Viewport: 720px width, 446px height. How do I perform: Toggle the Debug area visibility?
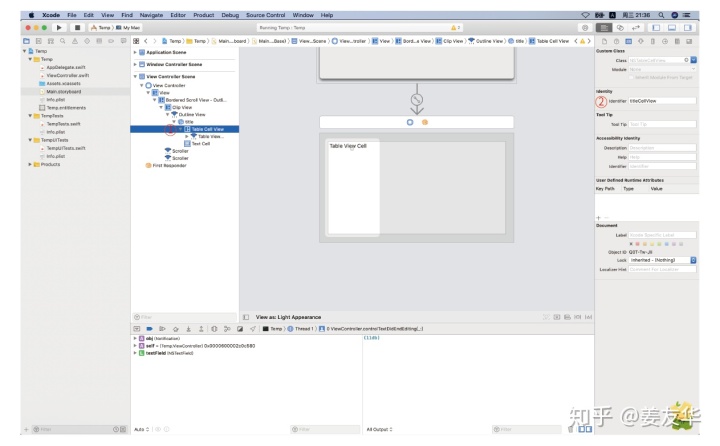pyautogui.click(x=672, y=28)
